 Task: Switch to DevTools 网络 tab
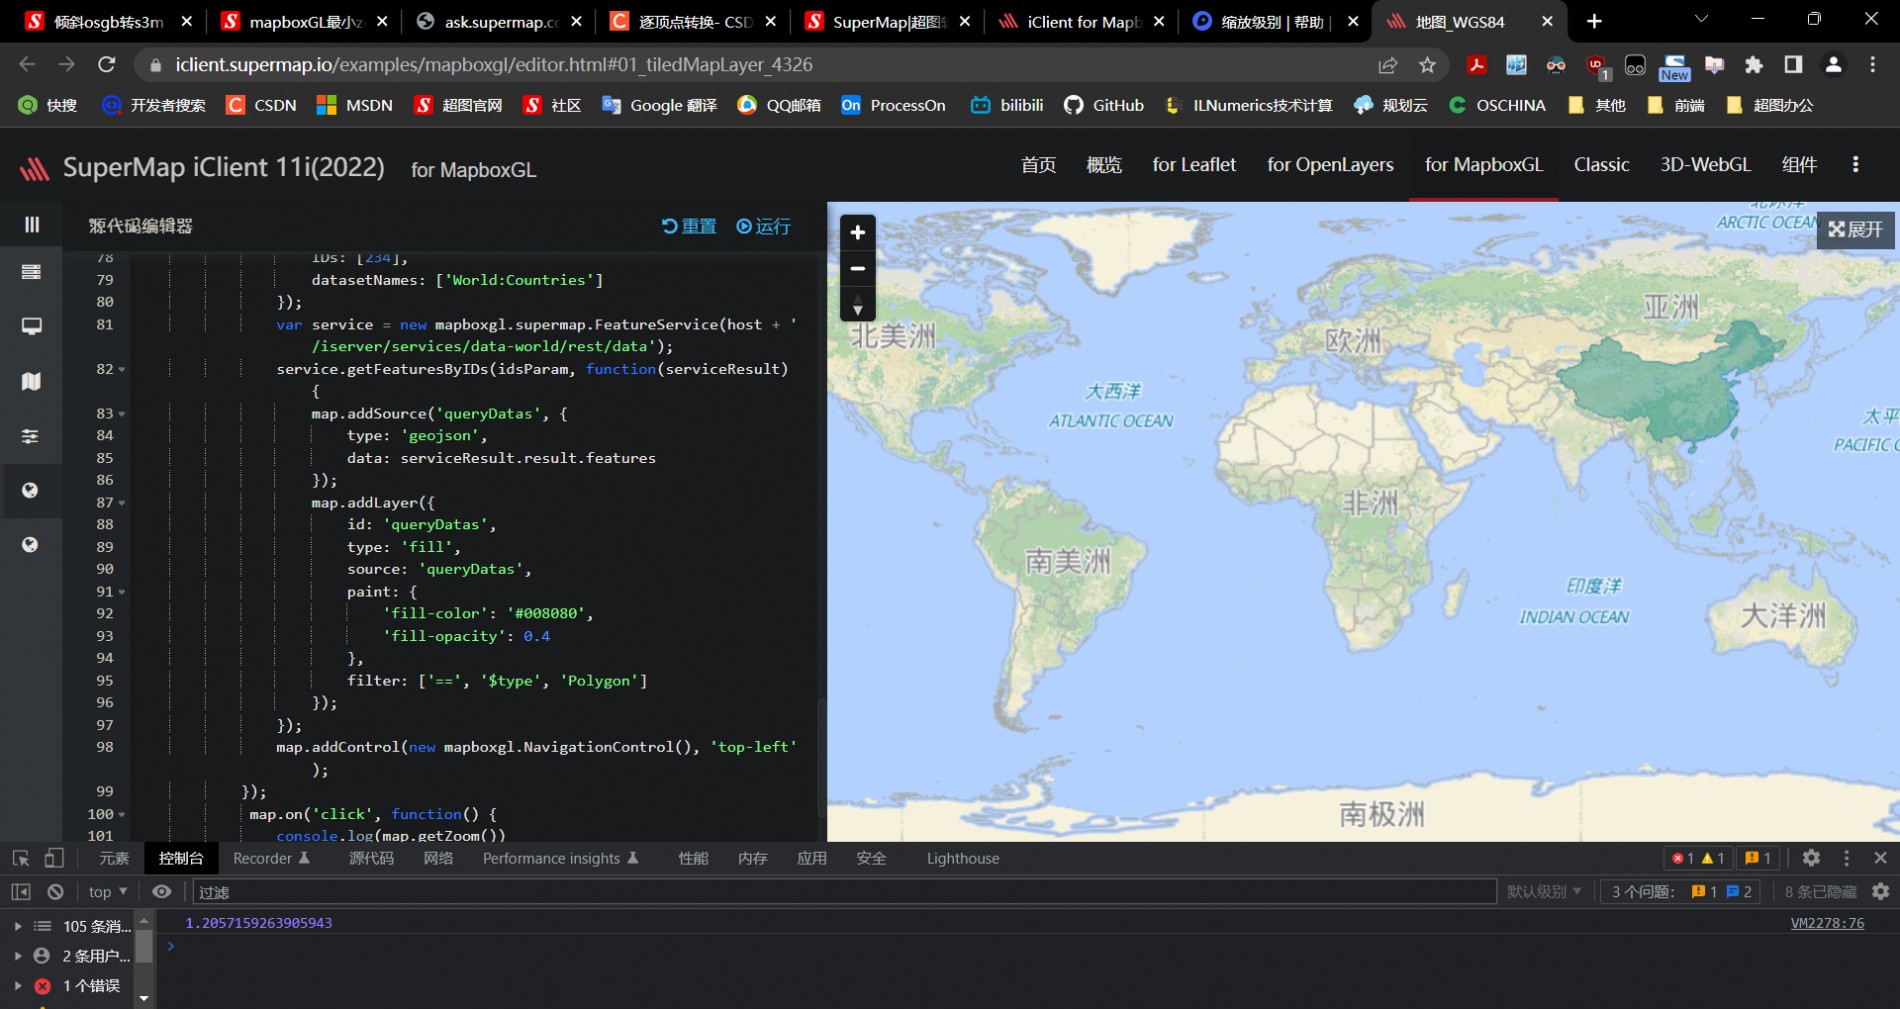pyautogui.click(x=438, y=858)
